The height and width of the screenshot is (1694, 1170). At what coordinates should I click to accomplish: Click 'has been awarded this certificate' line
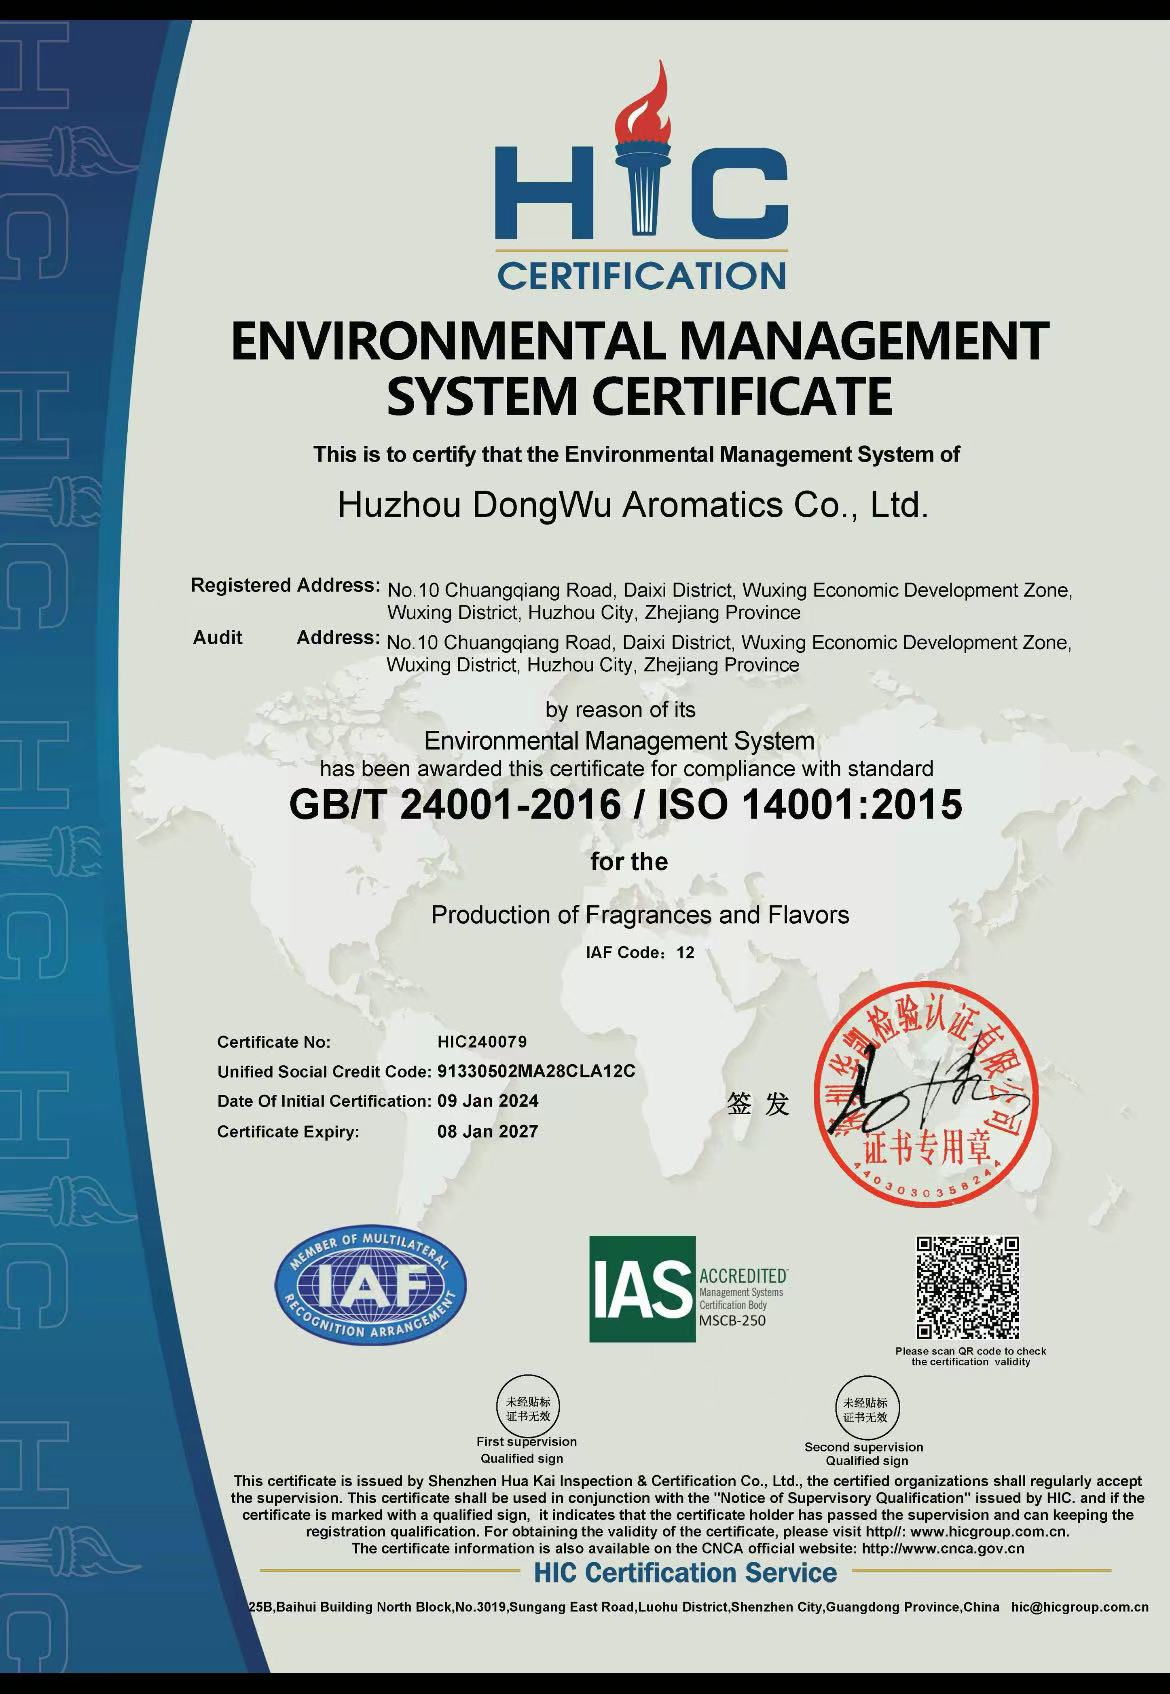point(626,769)
